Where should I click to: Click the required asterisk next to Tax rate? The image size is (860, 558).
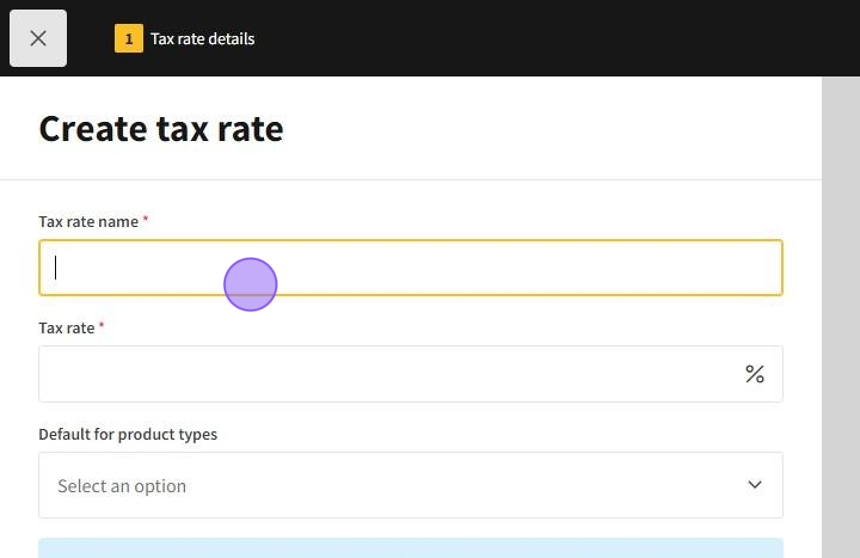pyautogui.click(x=101, y=326)
